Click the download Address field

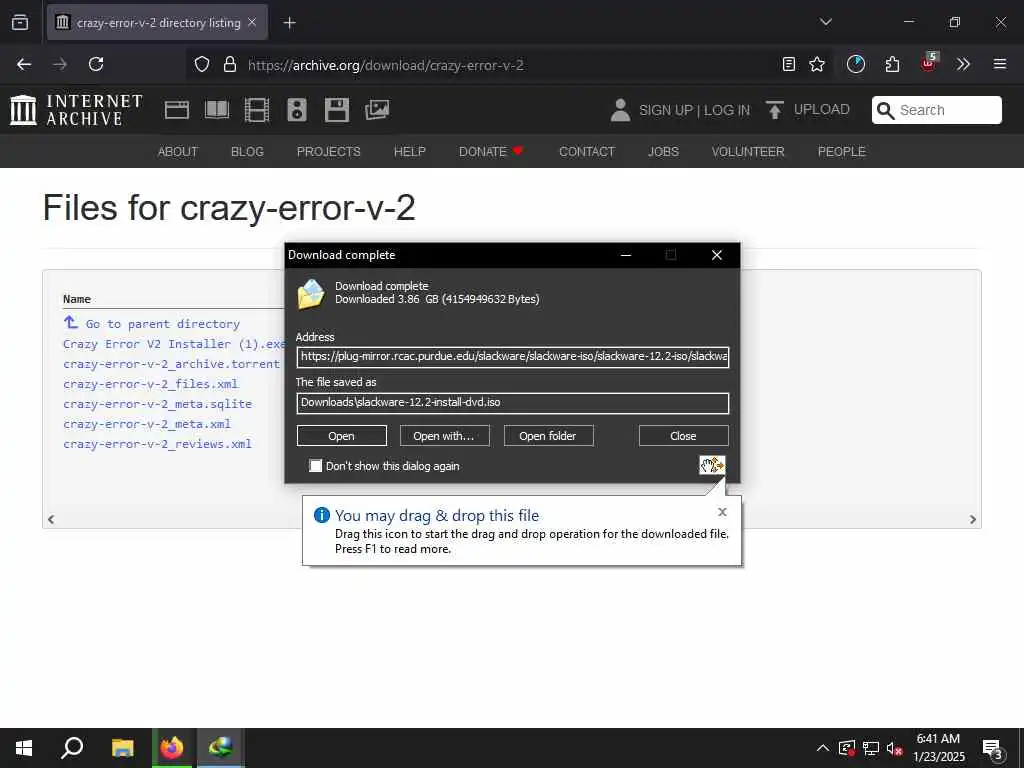coord(513,357)
